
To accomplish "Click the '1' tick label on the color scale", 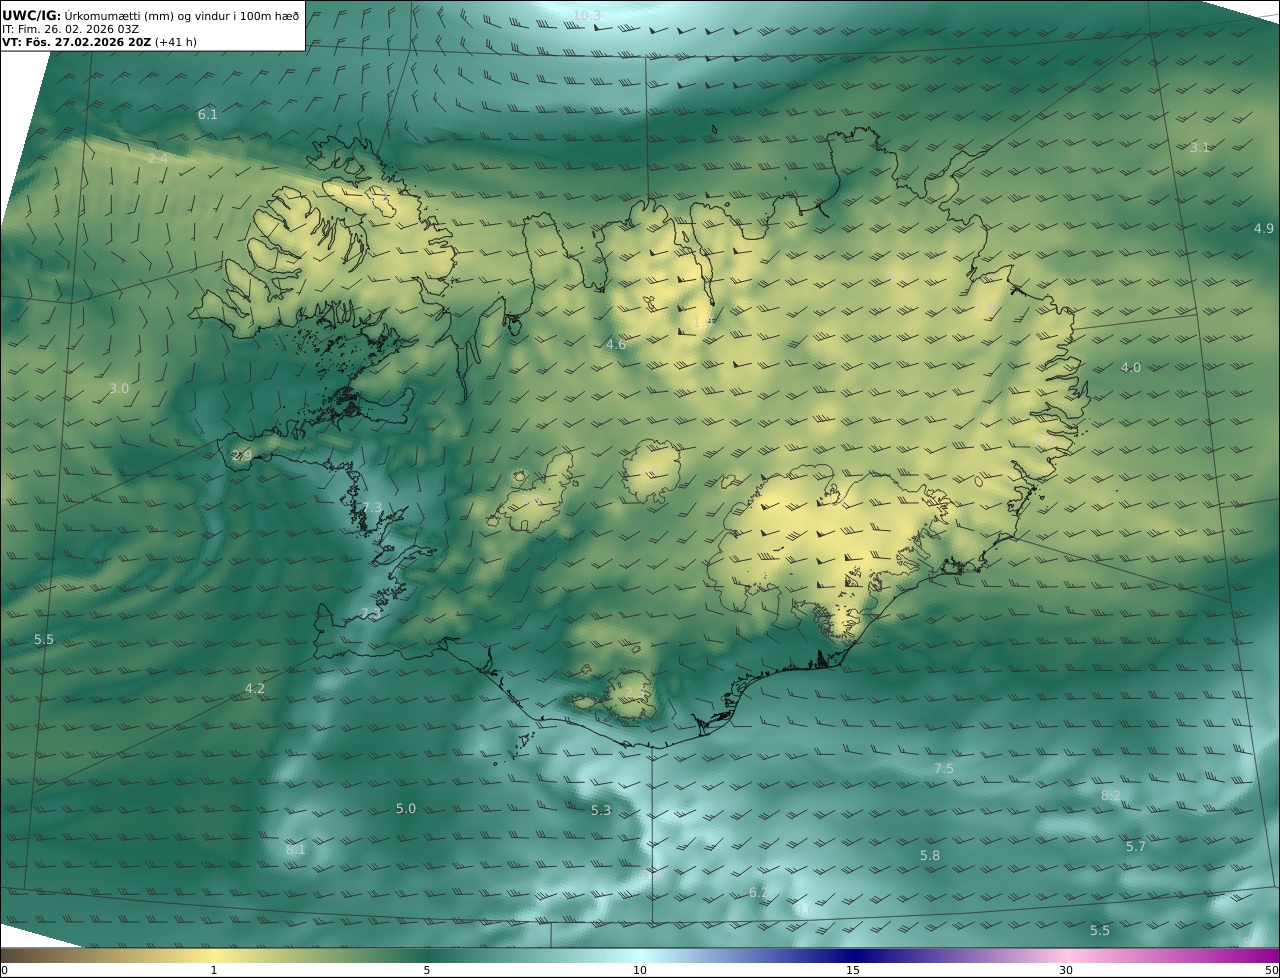I will pyautogui.click(x=214, y=970).
